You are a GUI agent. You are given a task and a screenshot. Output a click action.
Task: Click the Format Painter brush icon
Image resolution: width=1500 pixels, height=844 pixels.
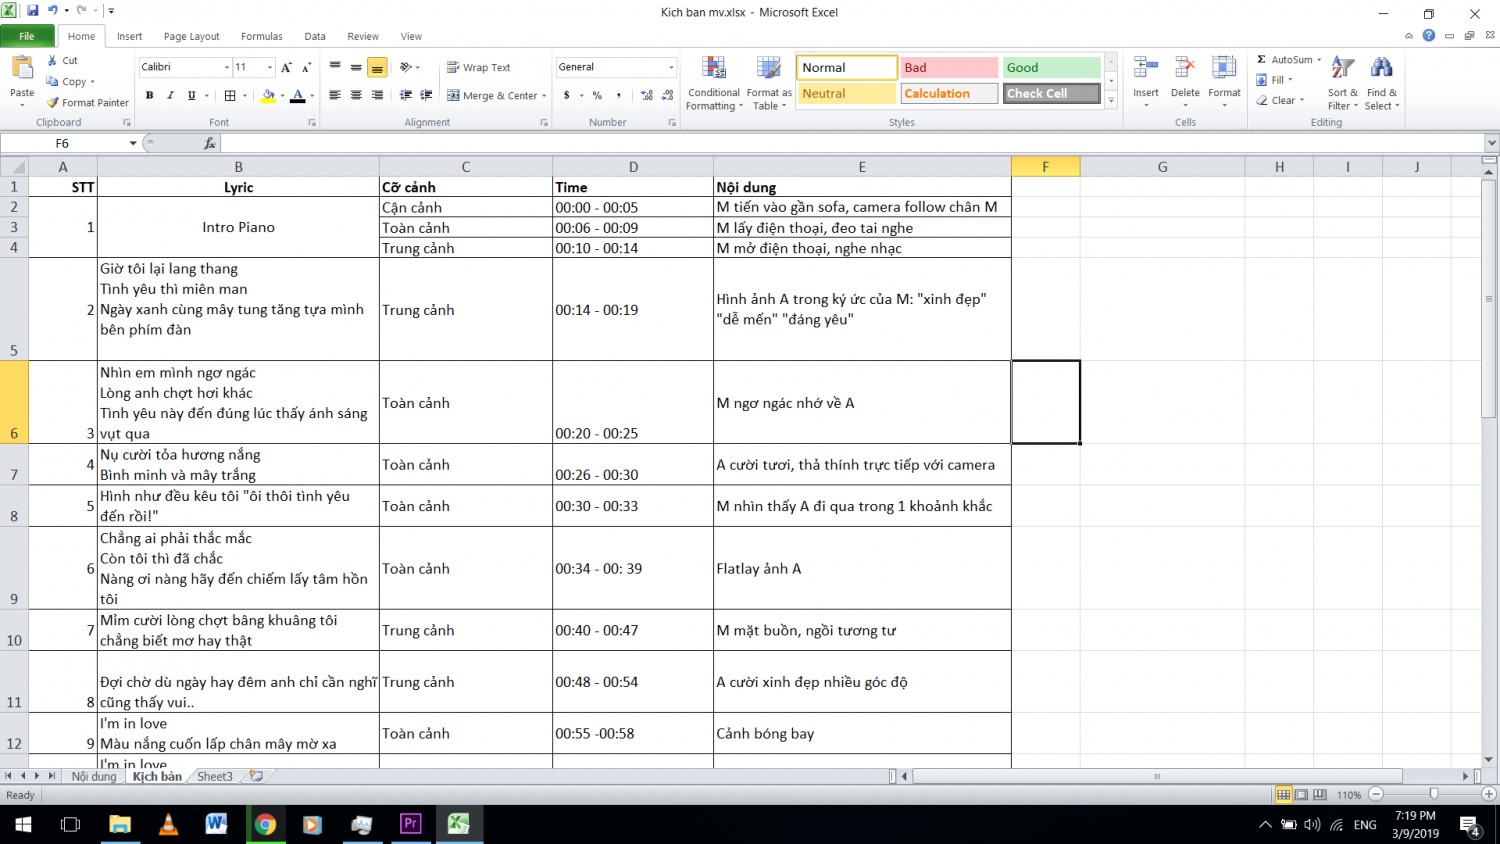point(52,102)
